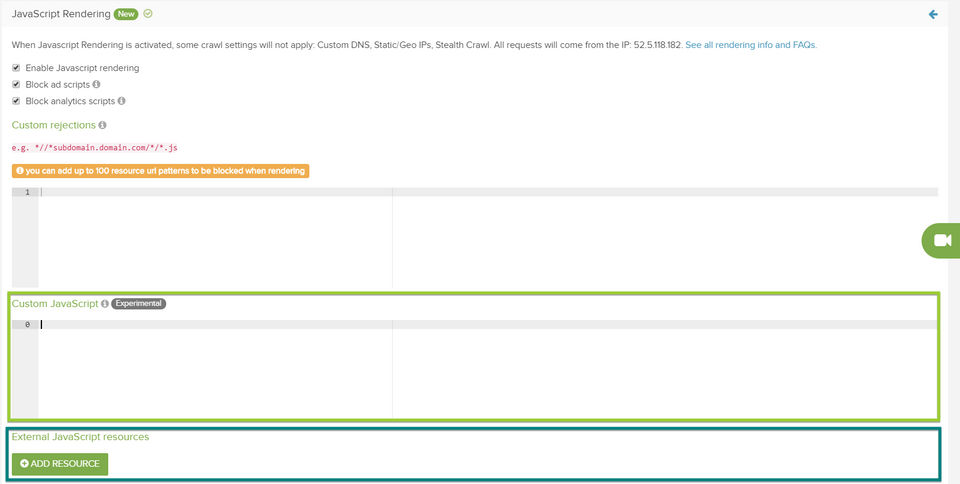The width and height of the screenshot is (960, 484).
Task: Toggle the Block analytics scripts checkbox
Action: pyautogui.click(x=17, y=101)
